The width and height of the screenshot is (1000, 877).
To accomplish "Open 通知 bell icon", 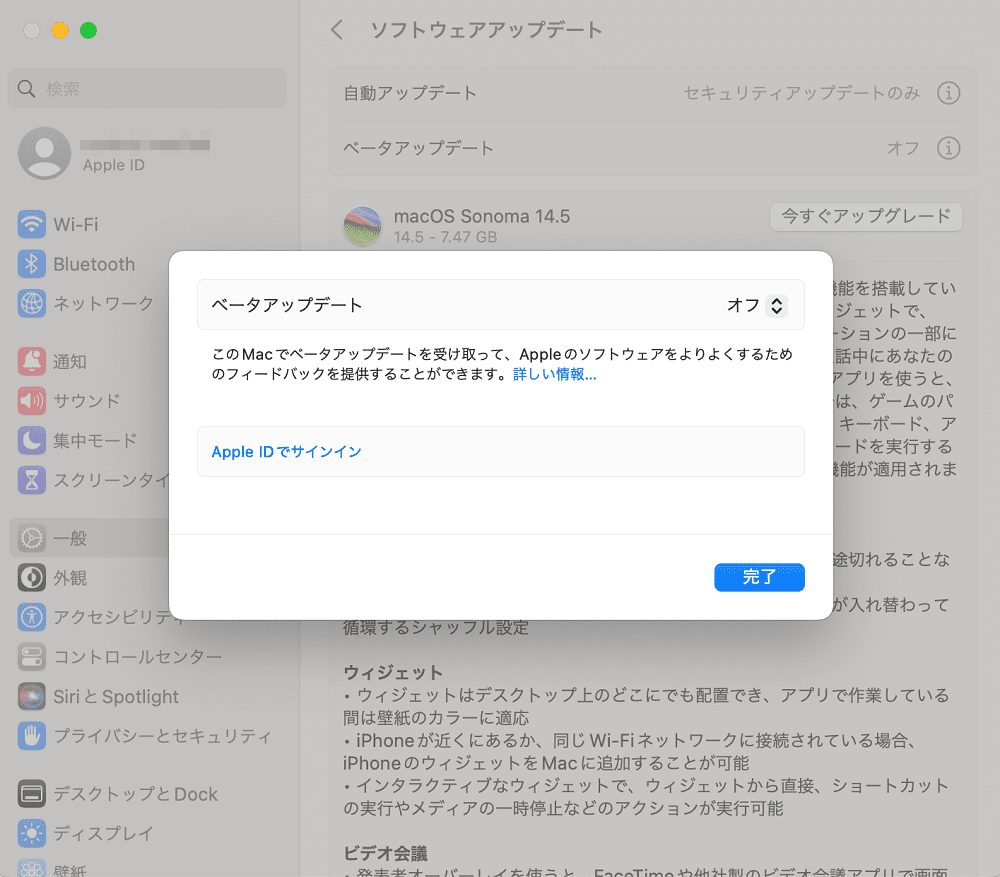I will coord(31,362).
